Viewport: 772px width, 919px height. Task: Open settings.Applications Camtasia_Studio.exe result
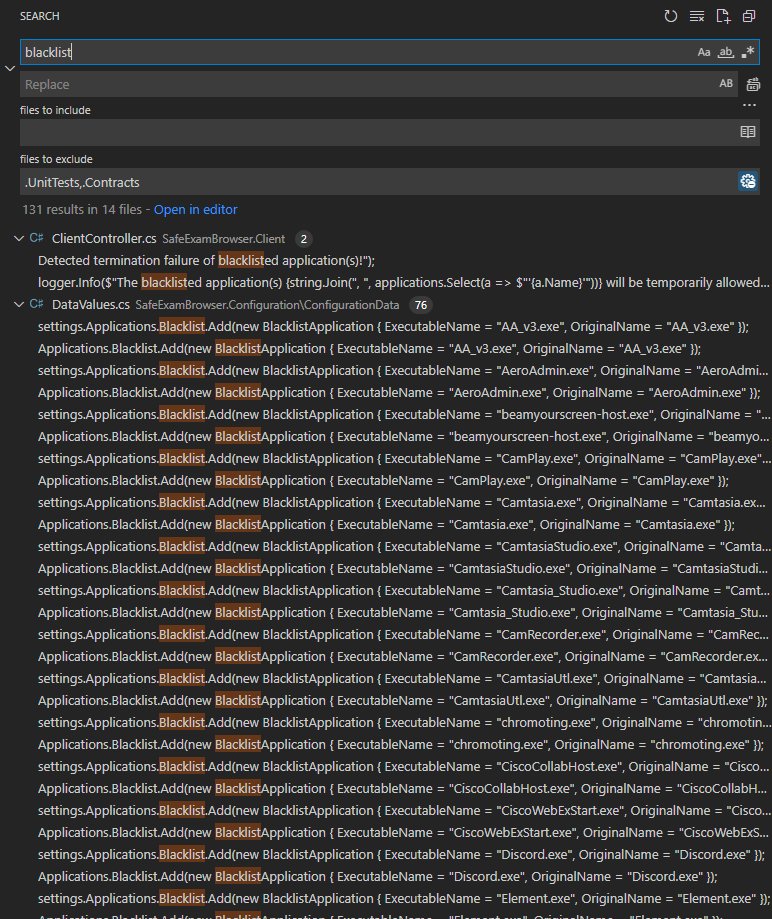pos(404,590)
